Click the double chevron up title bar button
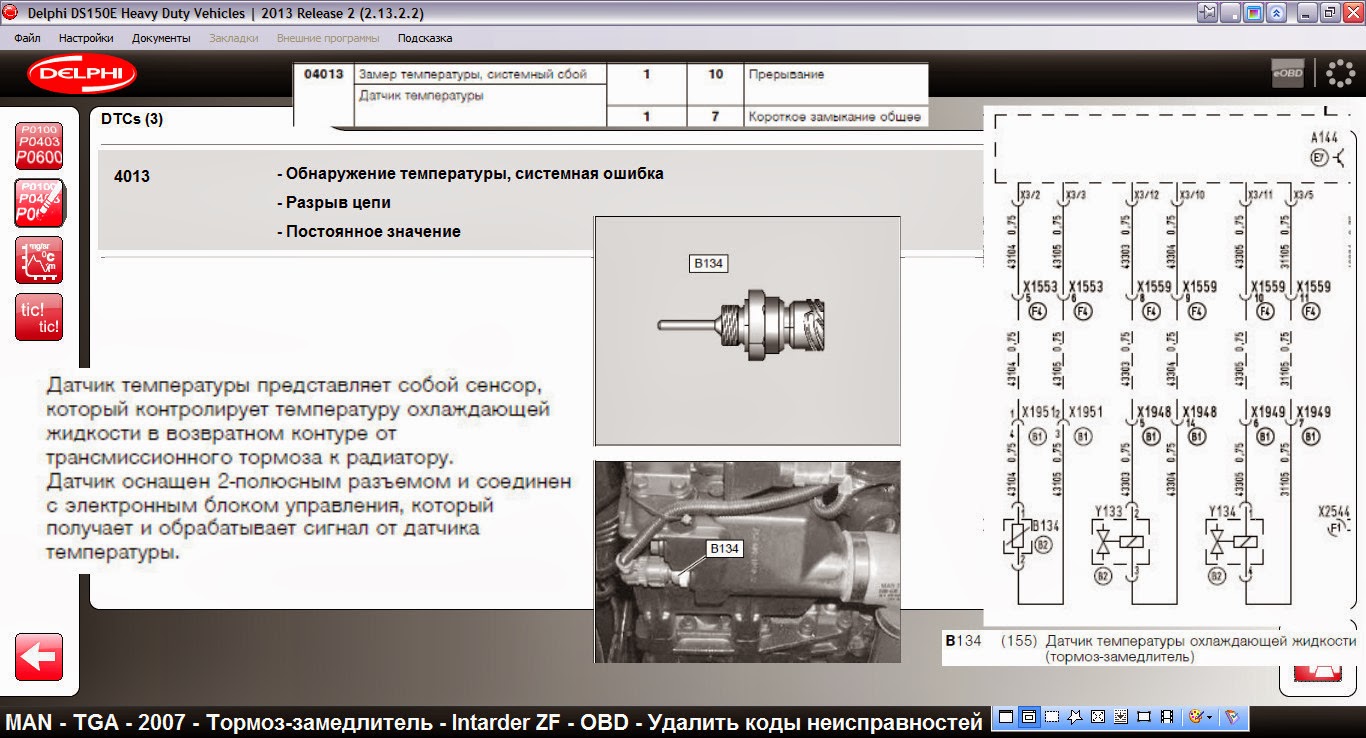1366x738 pixels. coord(1276,13)
